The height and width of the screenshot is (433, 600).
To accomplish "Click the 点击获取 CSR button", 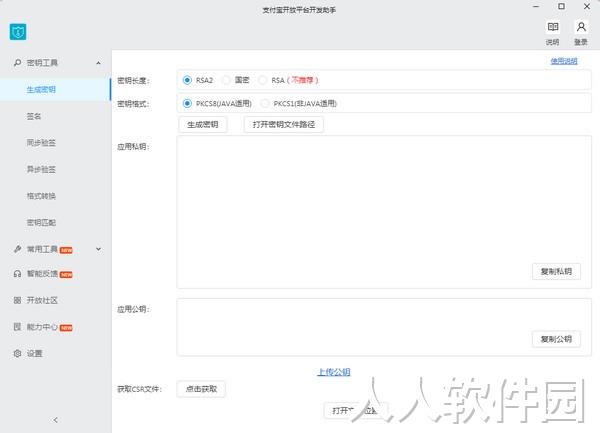I will coord(201,389).
